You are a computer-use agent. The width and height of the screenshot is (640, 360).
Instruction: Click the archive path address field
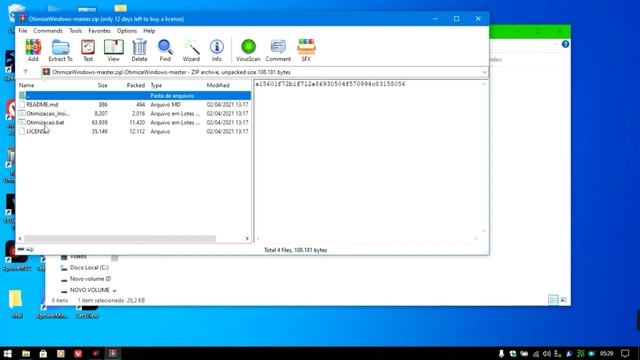tap(264, 72)
